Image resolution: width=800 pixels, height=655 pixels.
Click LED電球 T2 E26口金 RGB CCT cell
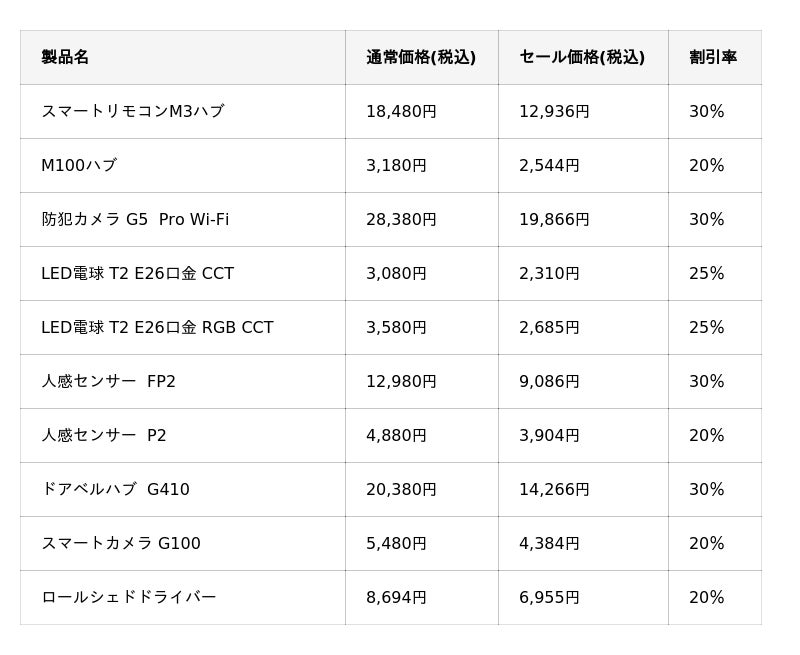(x=157, y=327)
